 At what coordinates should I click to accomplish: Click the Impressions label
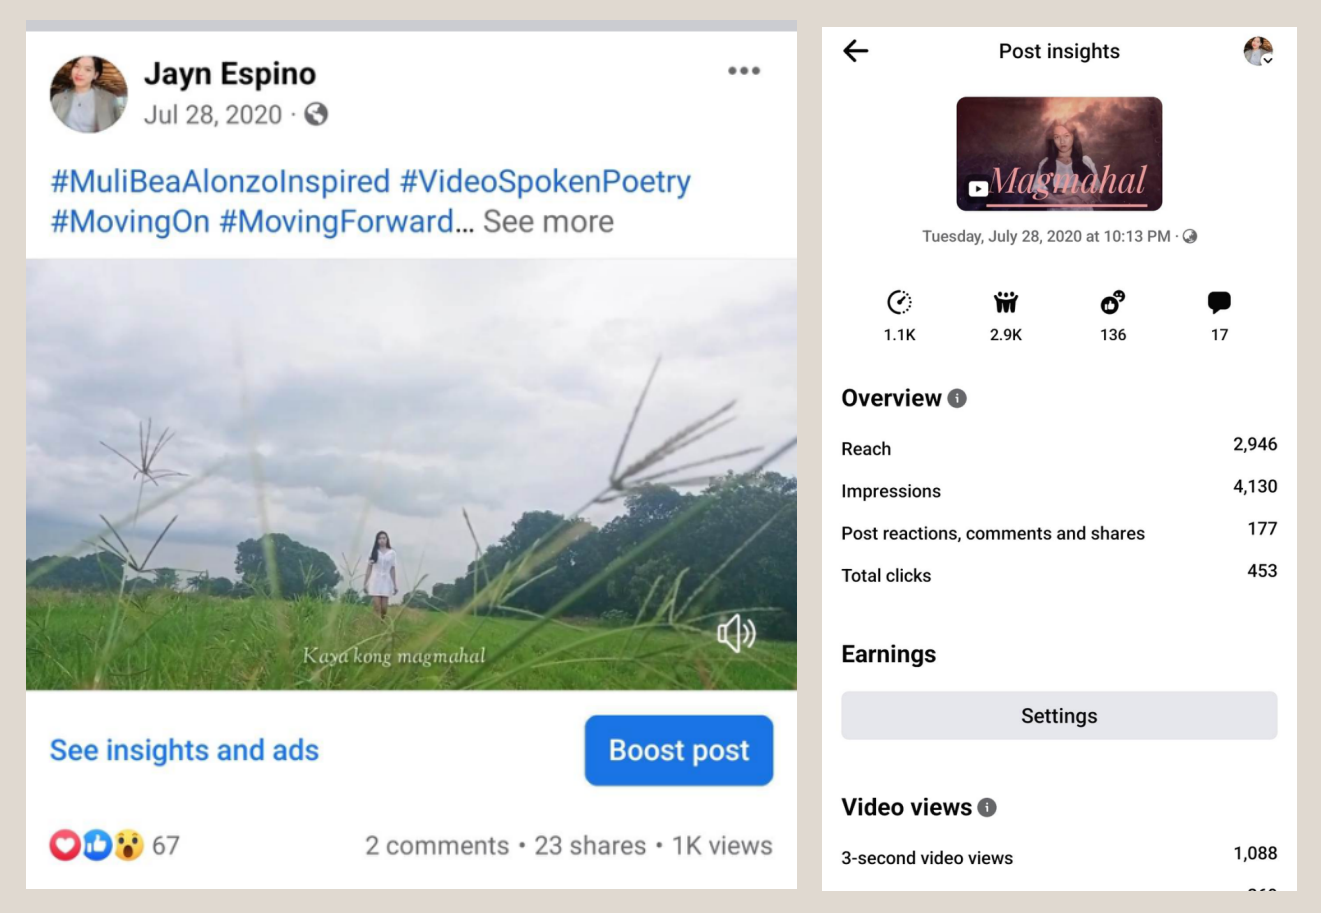pyautogui.click(x=891, y=491)
